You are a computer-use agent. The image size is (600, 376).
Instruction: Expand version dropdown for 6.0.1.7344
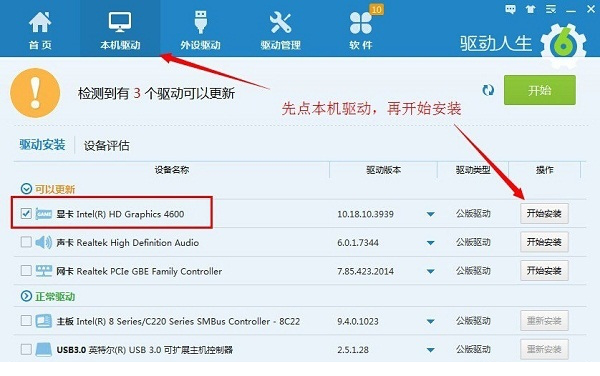tap(430, 243)
